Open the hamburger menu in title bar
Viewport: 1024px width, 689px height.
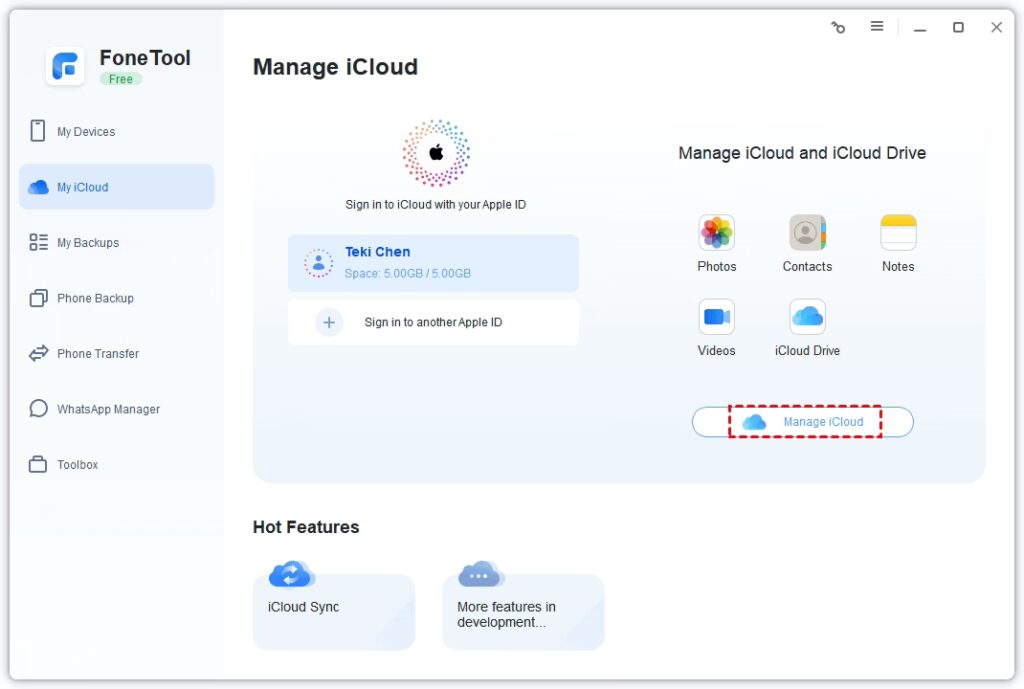877,27
